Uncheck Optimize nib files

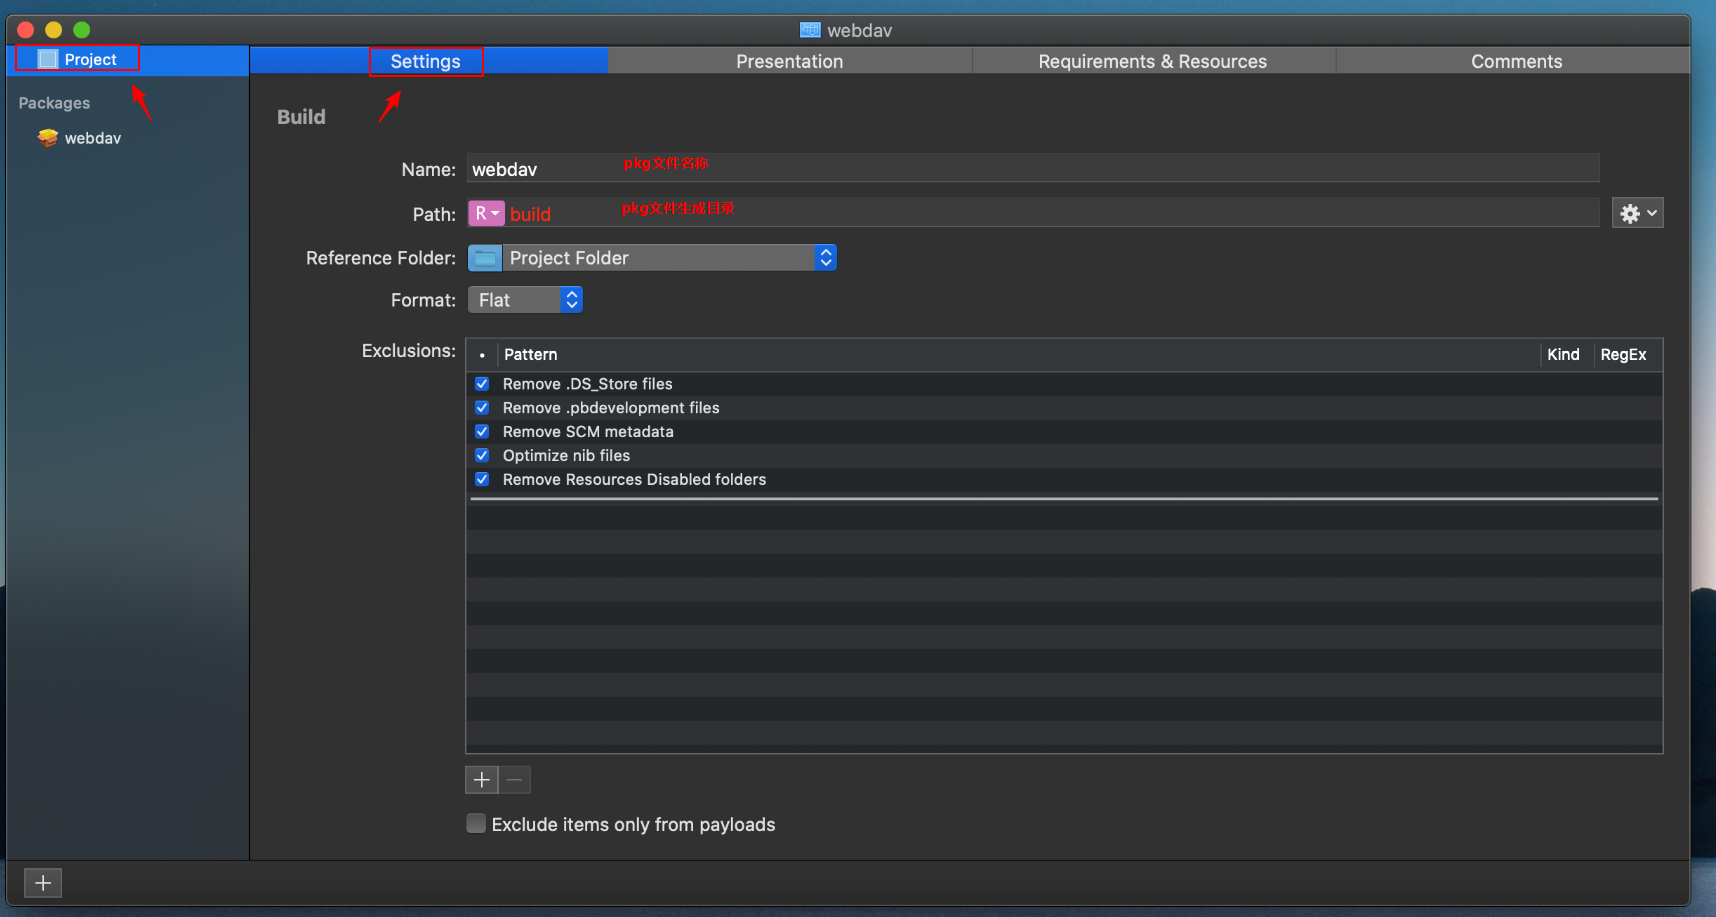tap(482, 456)
